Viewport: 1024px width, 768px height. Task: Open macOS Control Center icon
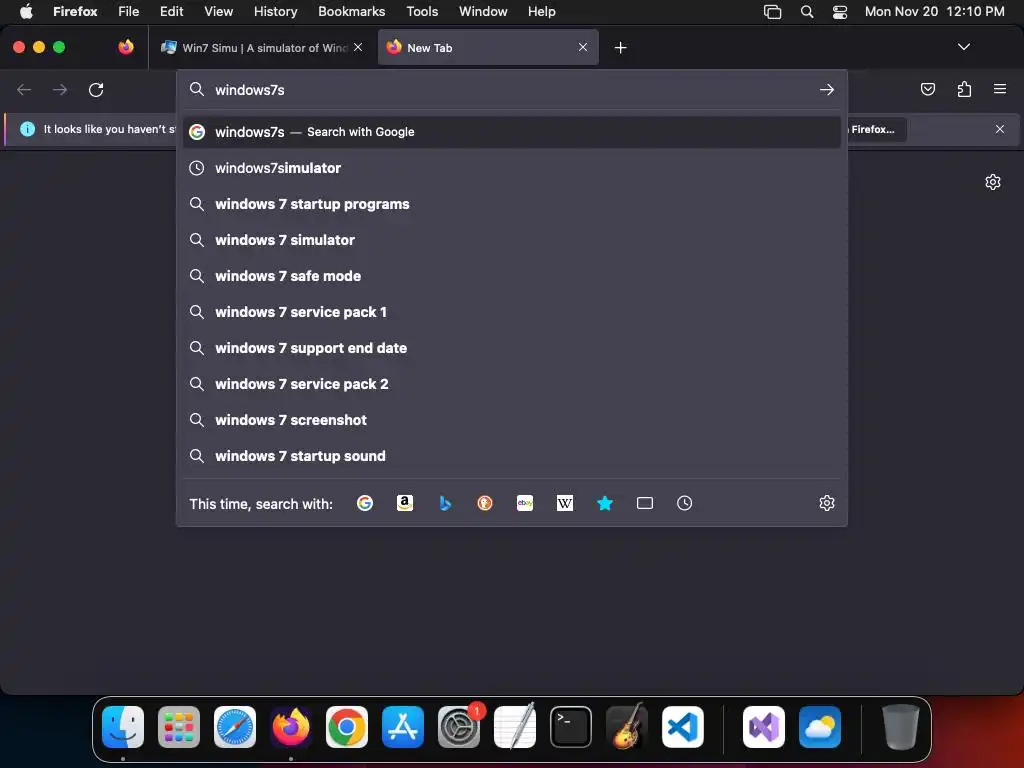[x=840, y=11]
